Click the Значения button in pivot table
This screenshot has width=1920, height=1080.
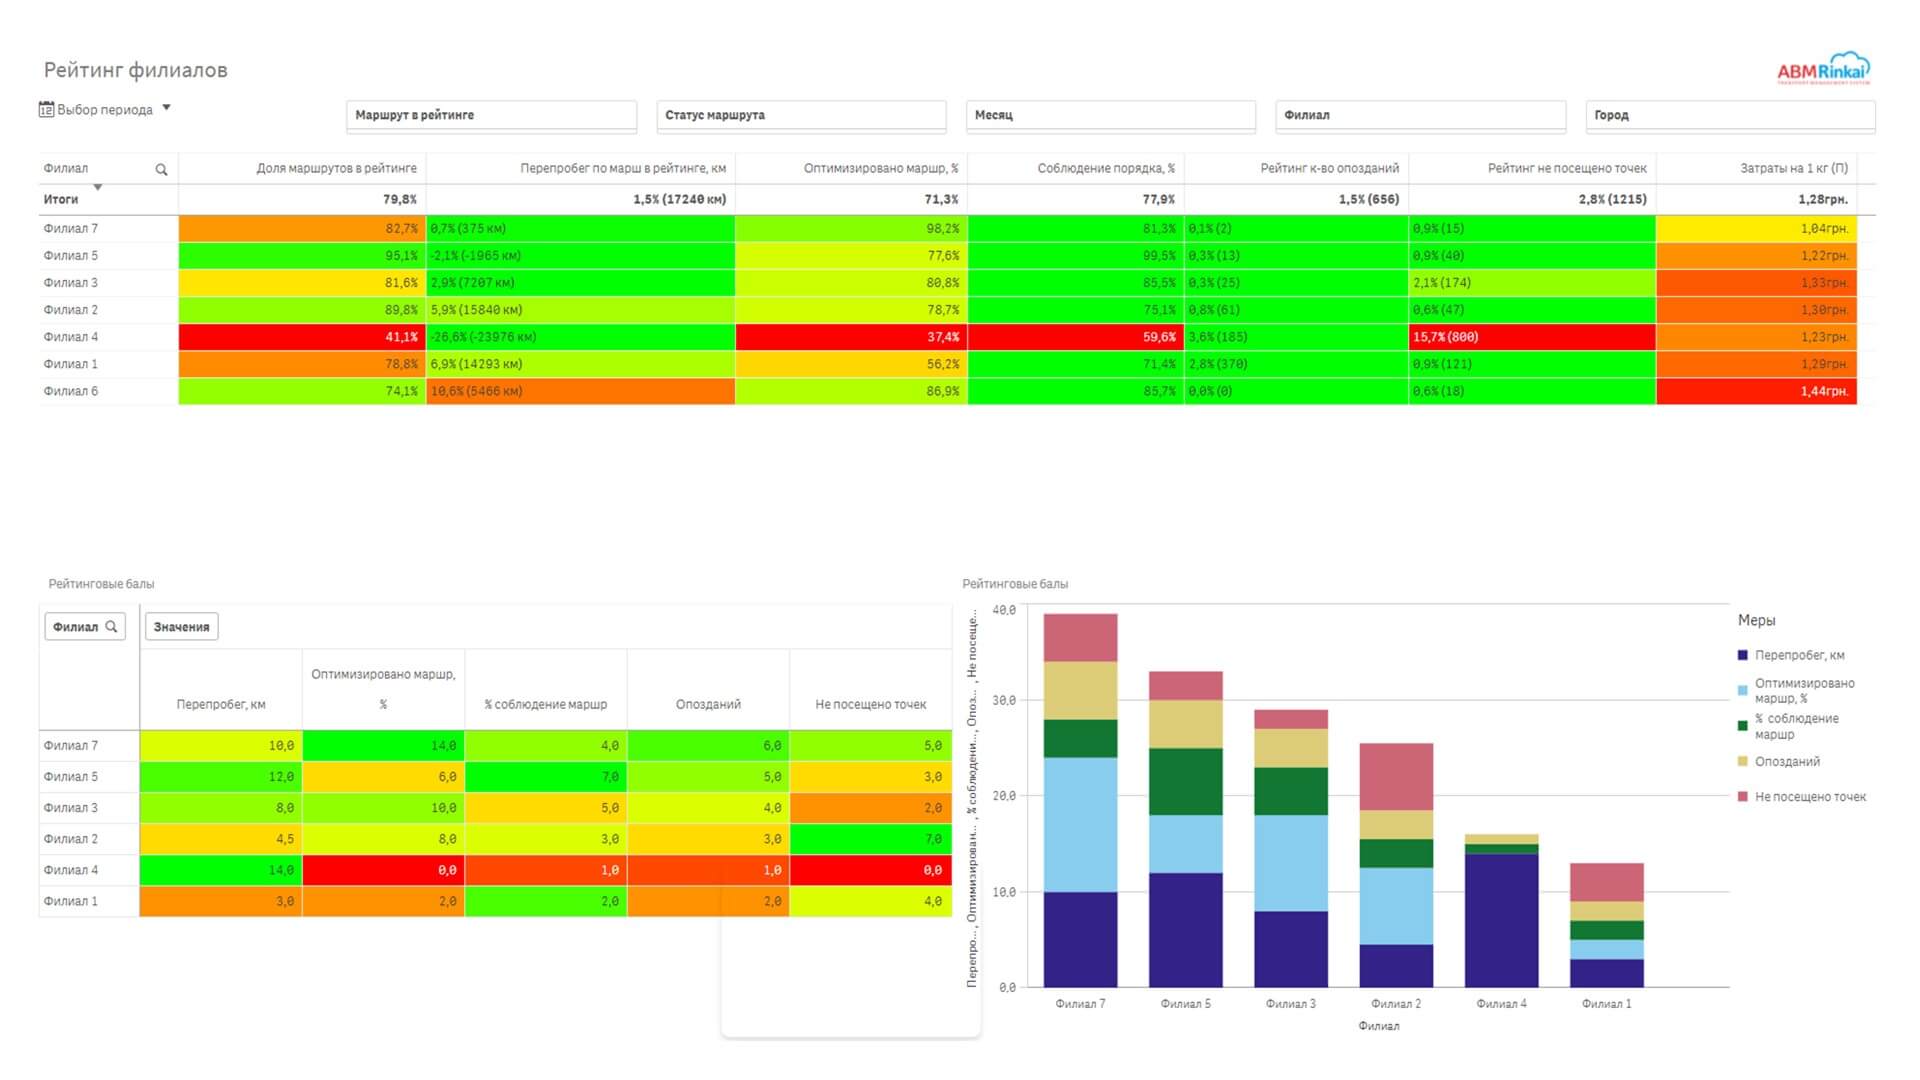(x=181, y=627)
